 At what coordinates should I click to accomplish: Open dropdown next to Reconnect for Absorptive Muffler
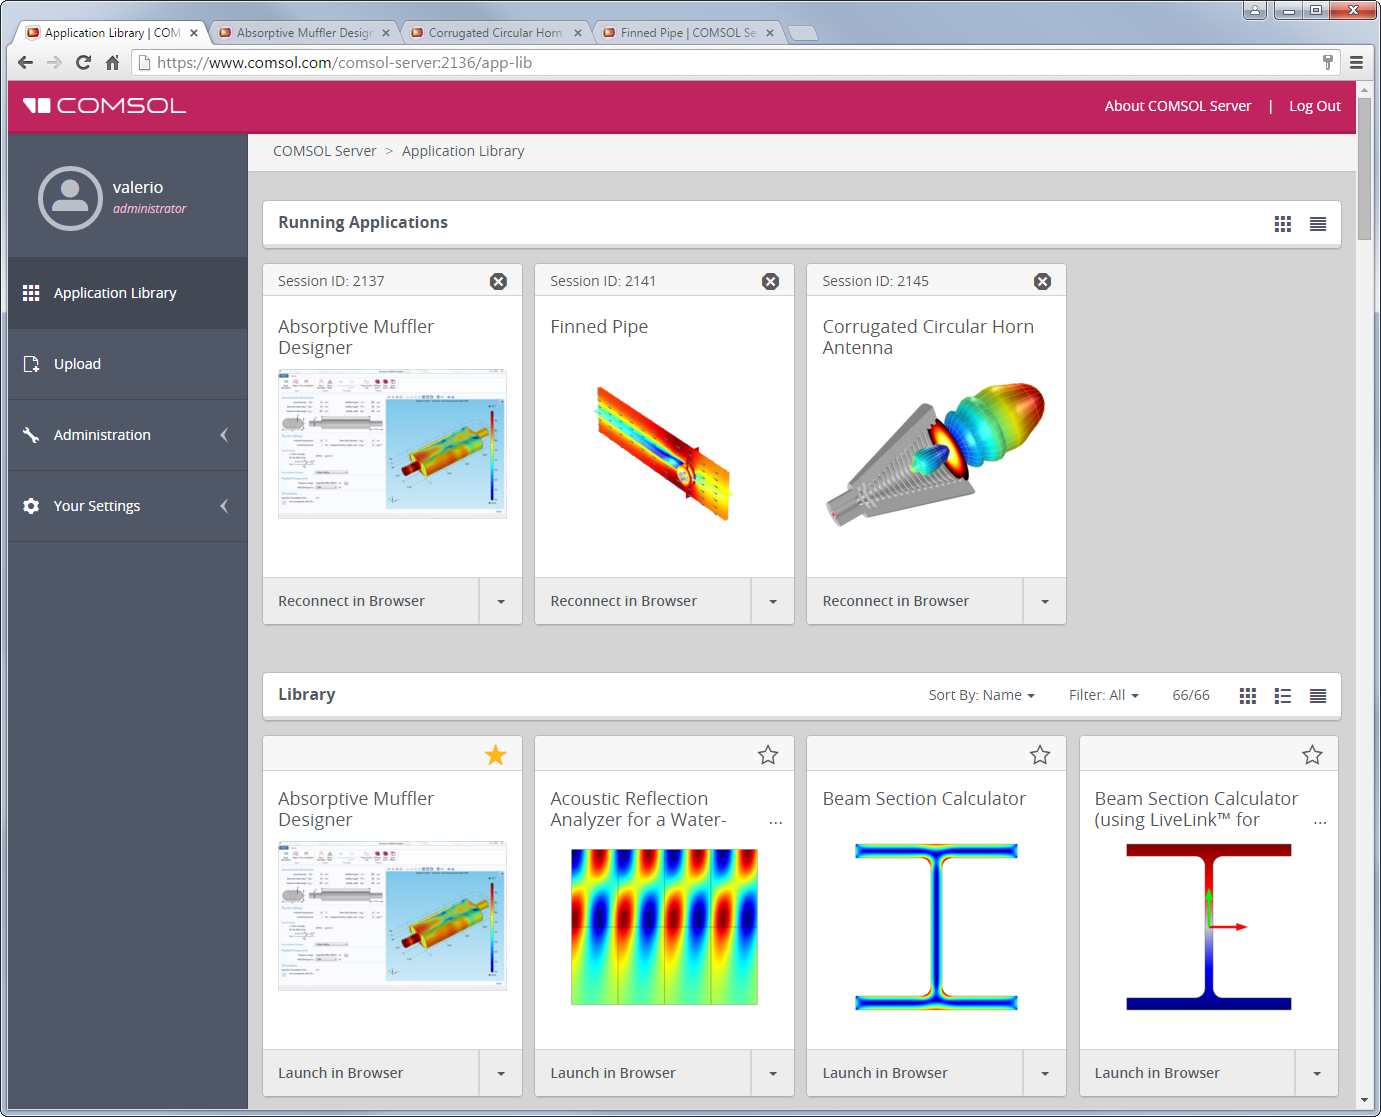[501, 601]
